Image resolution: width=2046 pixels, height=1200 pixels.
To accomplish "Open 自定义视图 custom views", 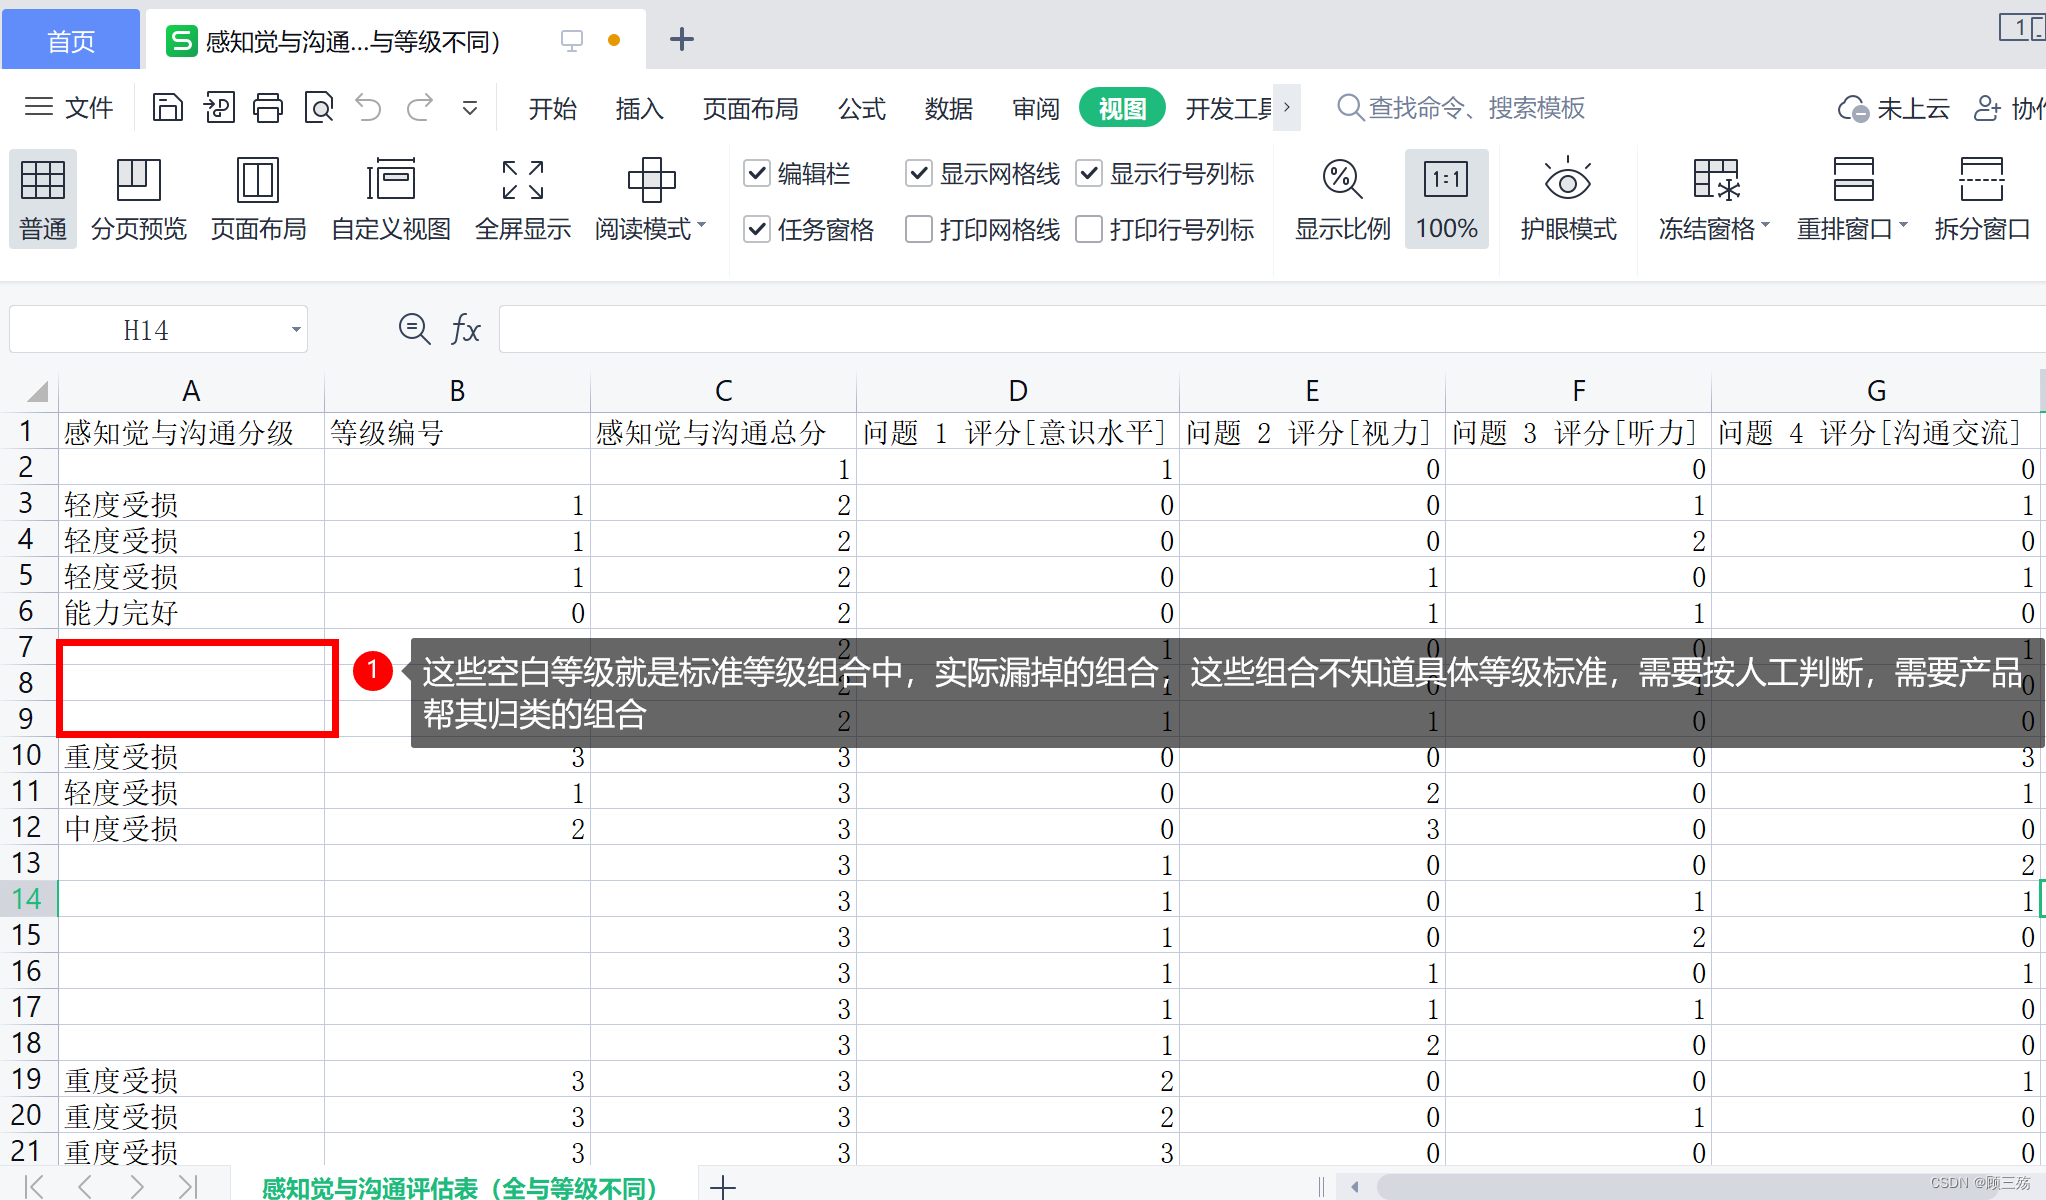I will [x=391, y=200].
